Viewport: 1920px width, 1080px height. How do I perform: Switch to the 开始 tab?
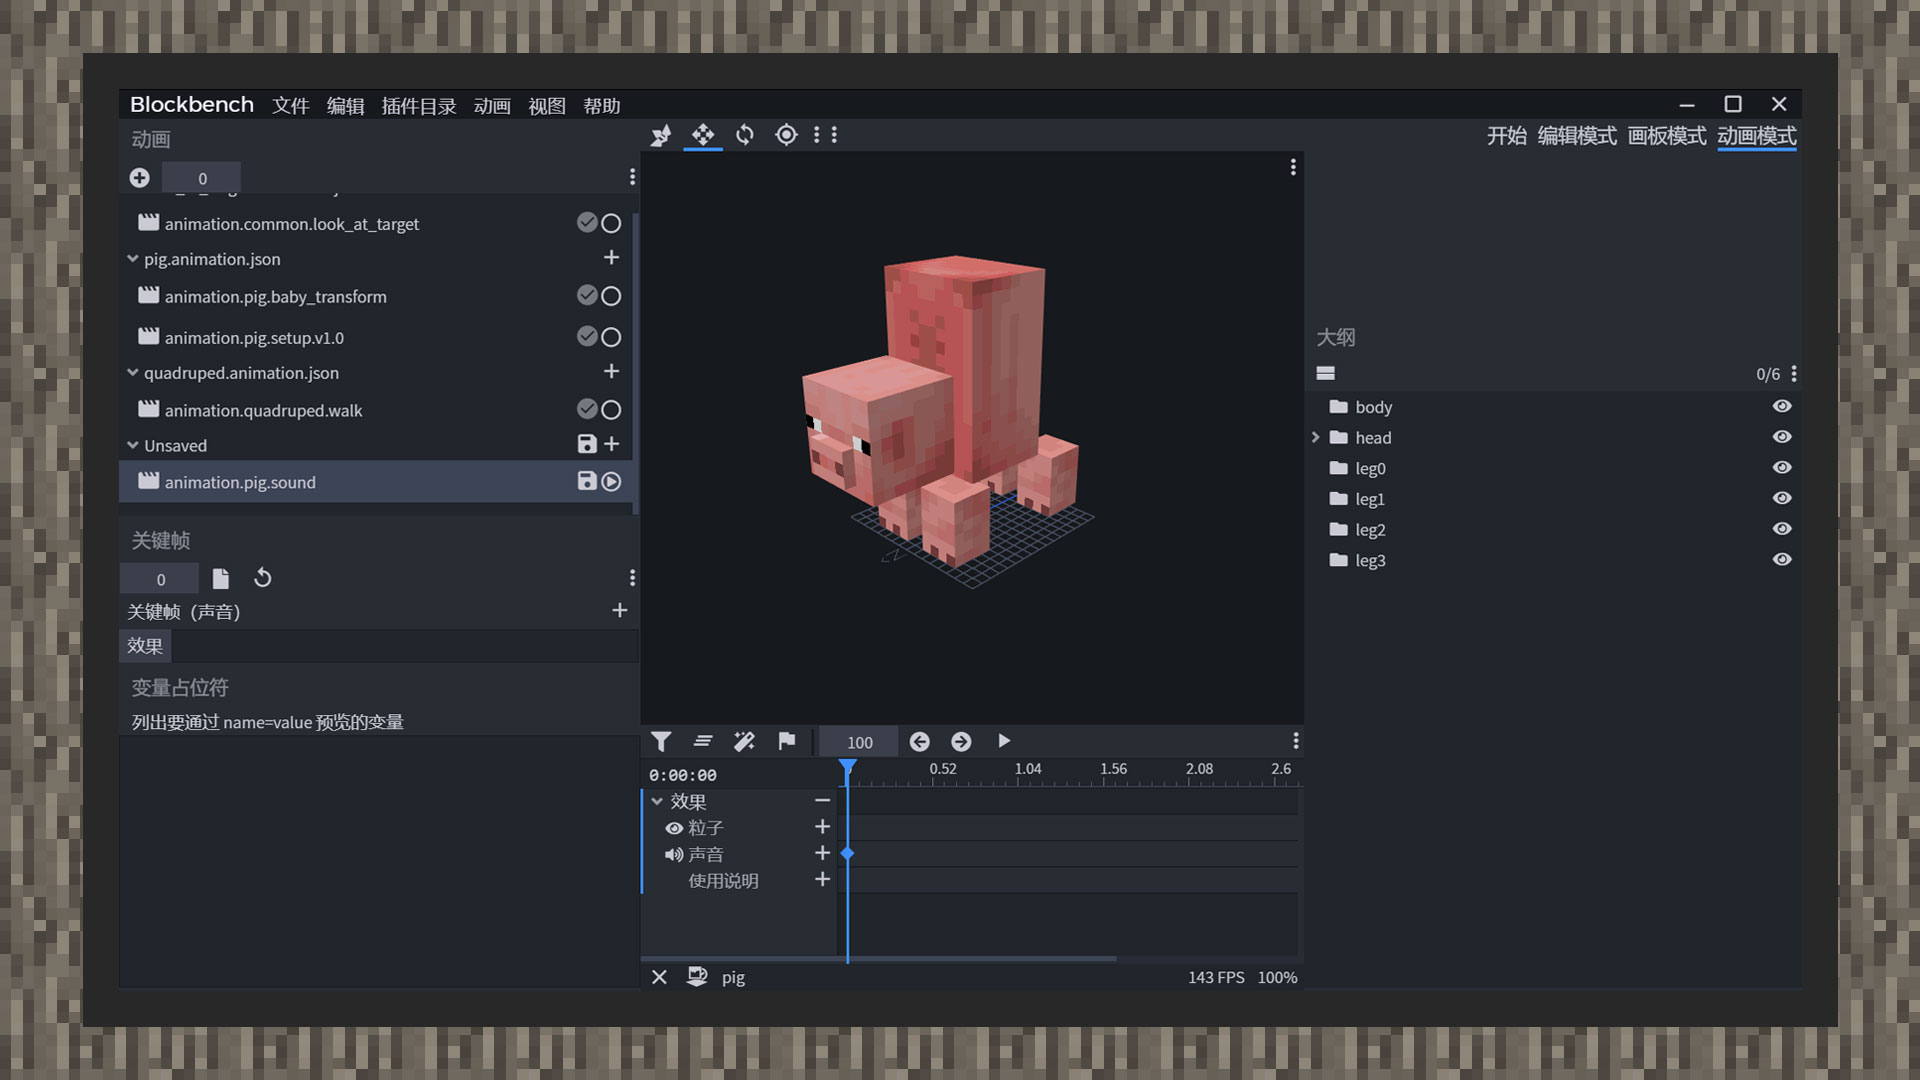click(1506, 136)
